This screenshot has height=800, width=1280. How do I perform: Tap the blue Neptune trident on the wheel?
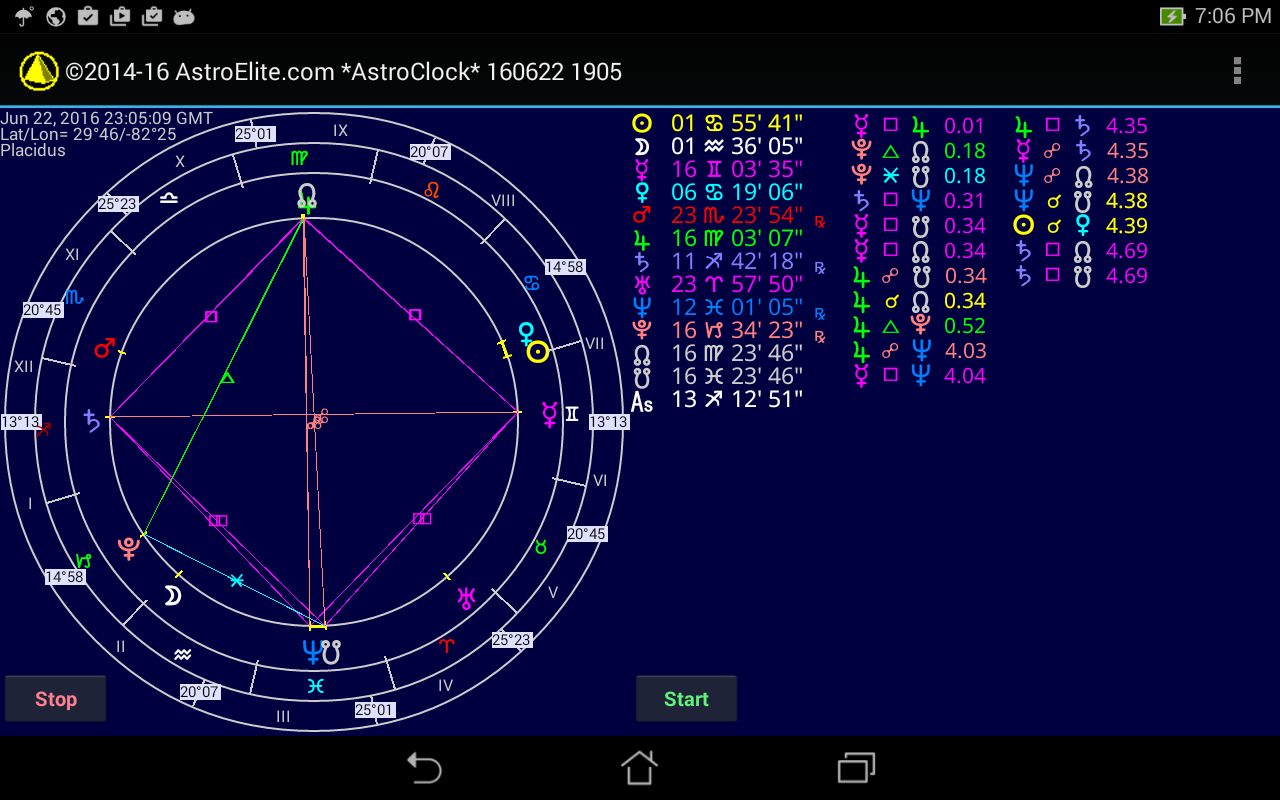pos(311,652)
